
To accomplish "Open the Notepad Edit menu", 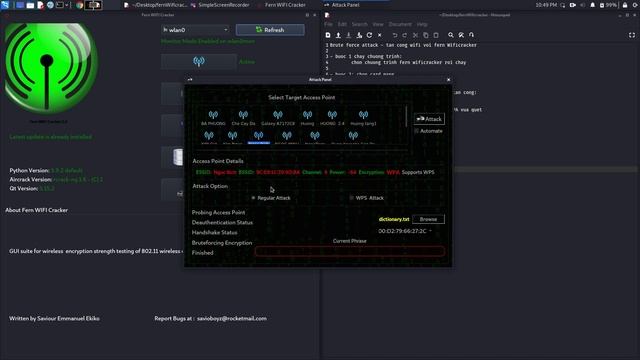I will [342, 24].
